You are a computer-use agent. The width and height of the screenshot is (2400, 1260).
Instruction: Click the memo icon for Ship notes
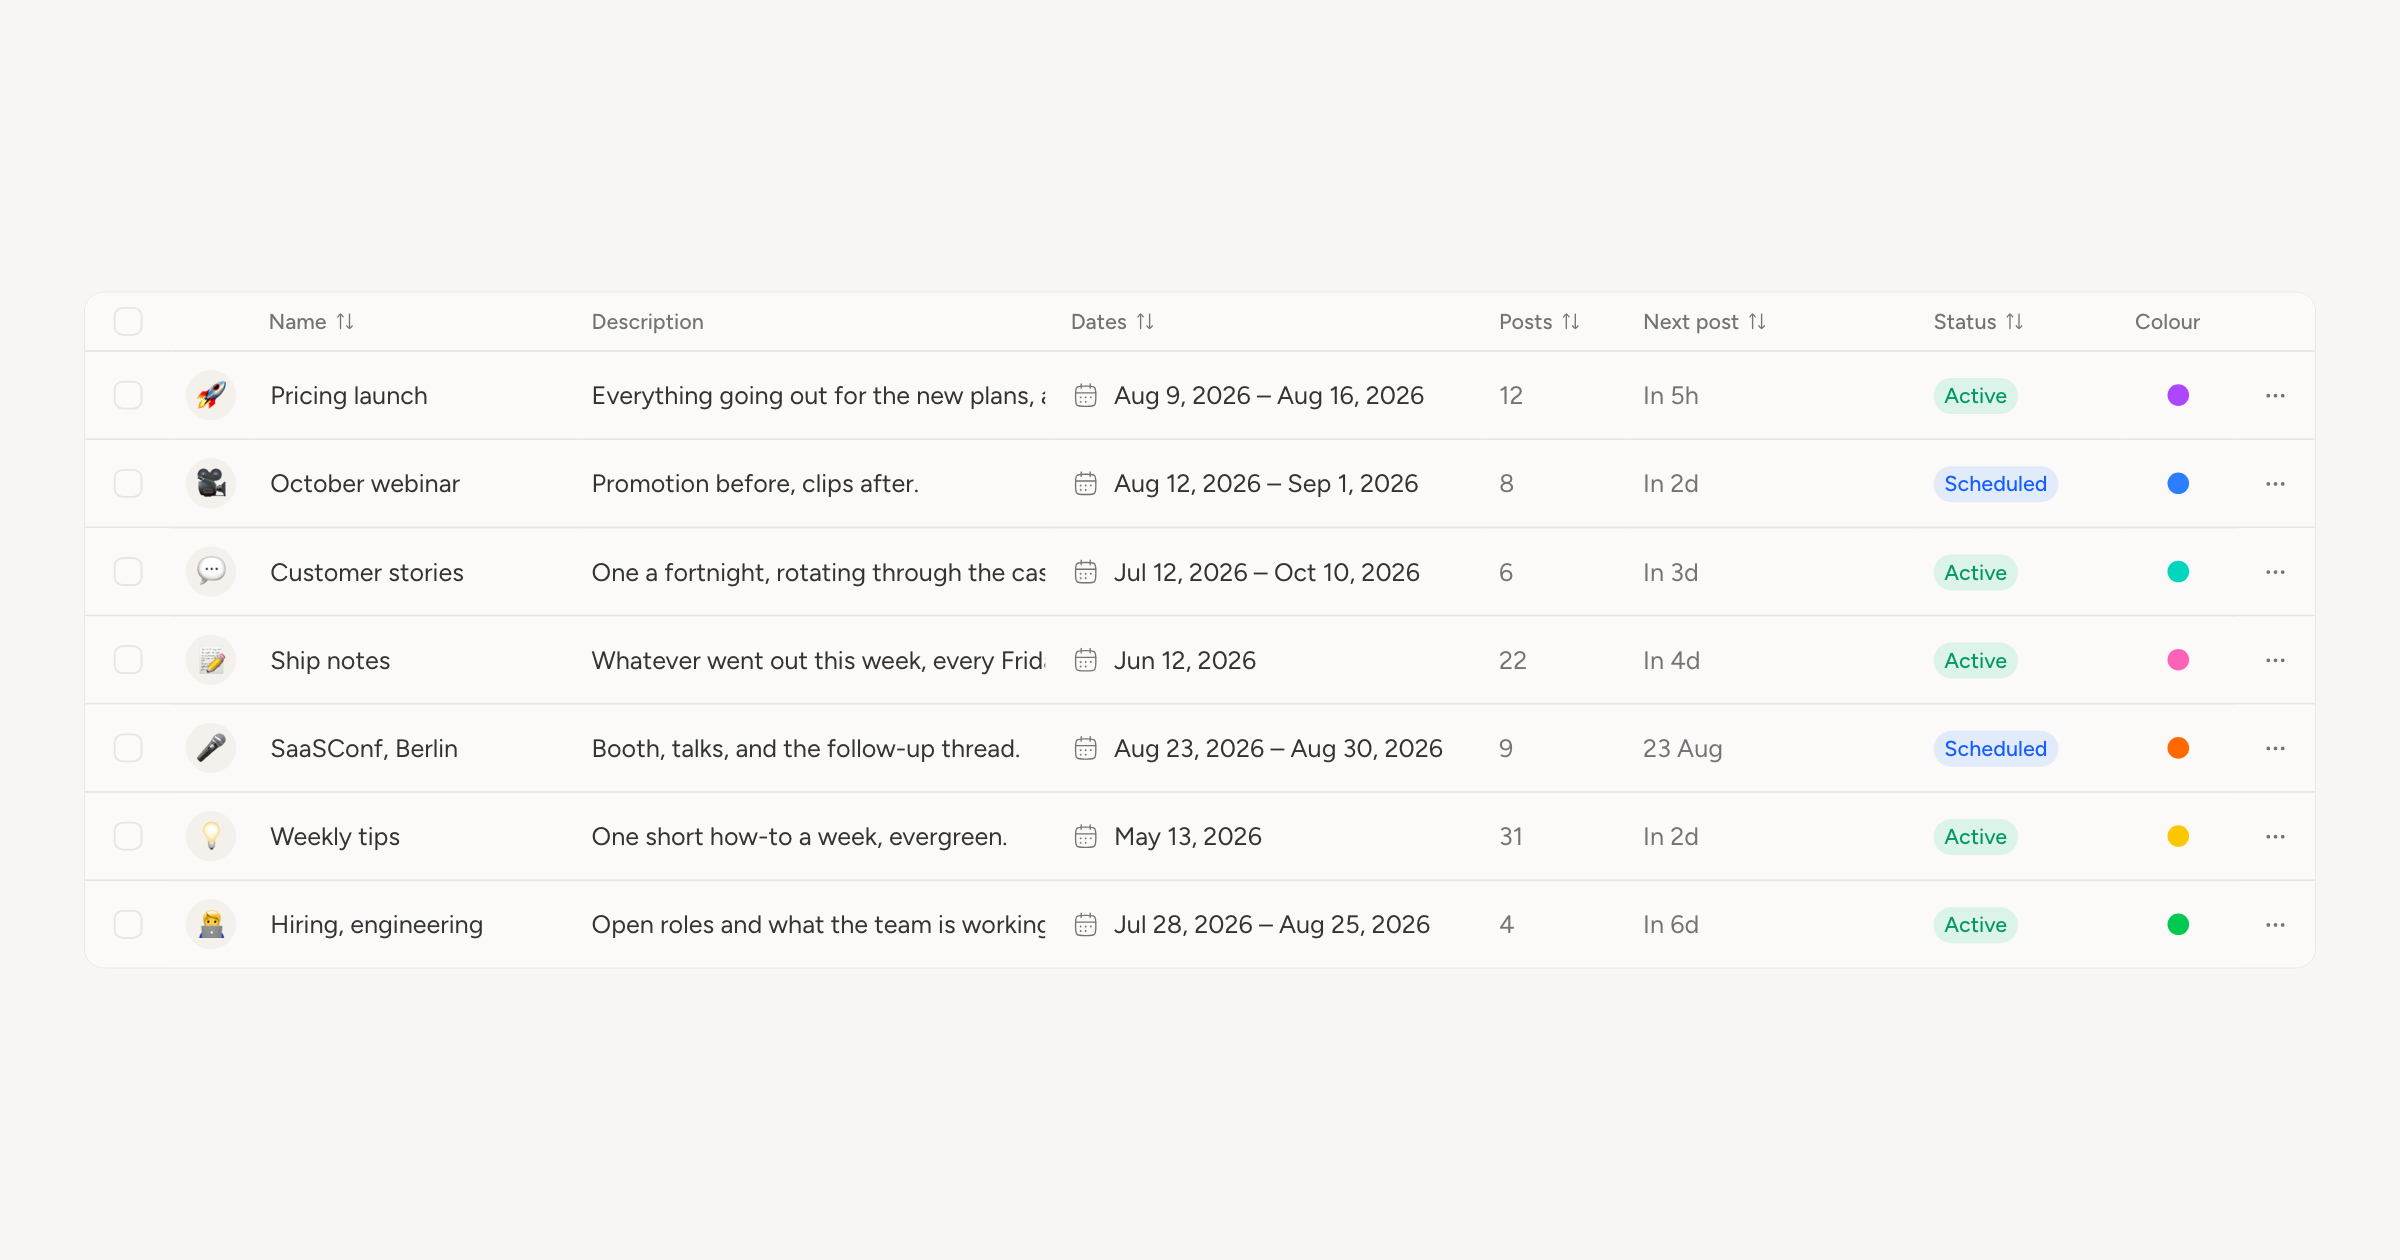[211, 660]
